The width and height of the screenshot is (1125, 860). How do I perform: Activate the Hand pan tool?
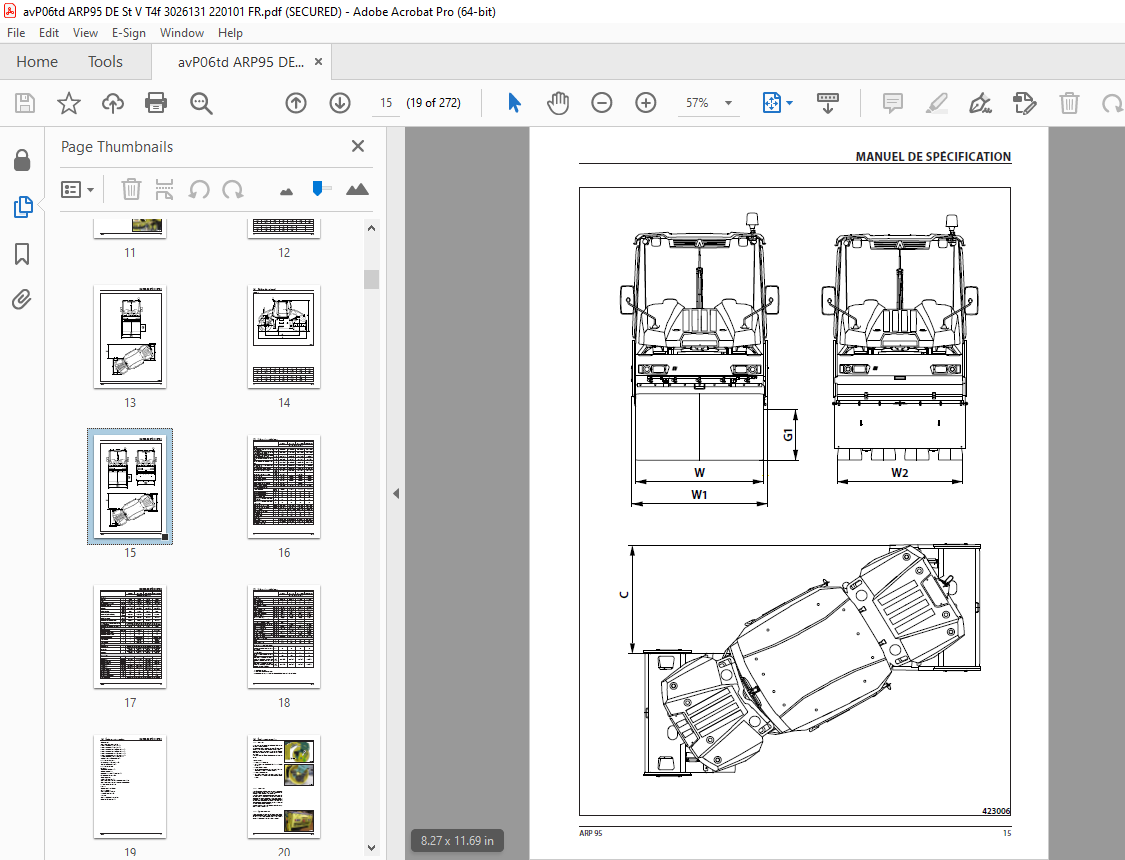557,103
